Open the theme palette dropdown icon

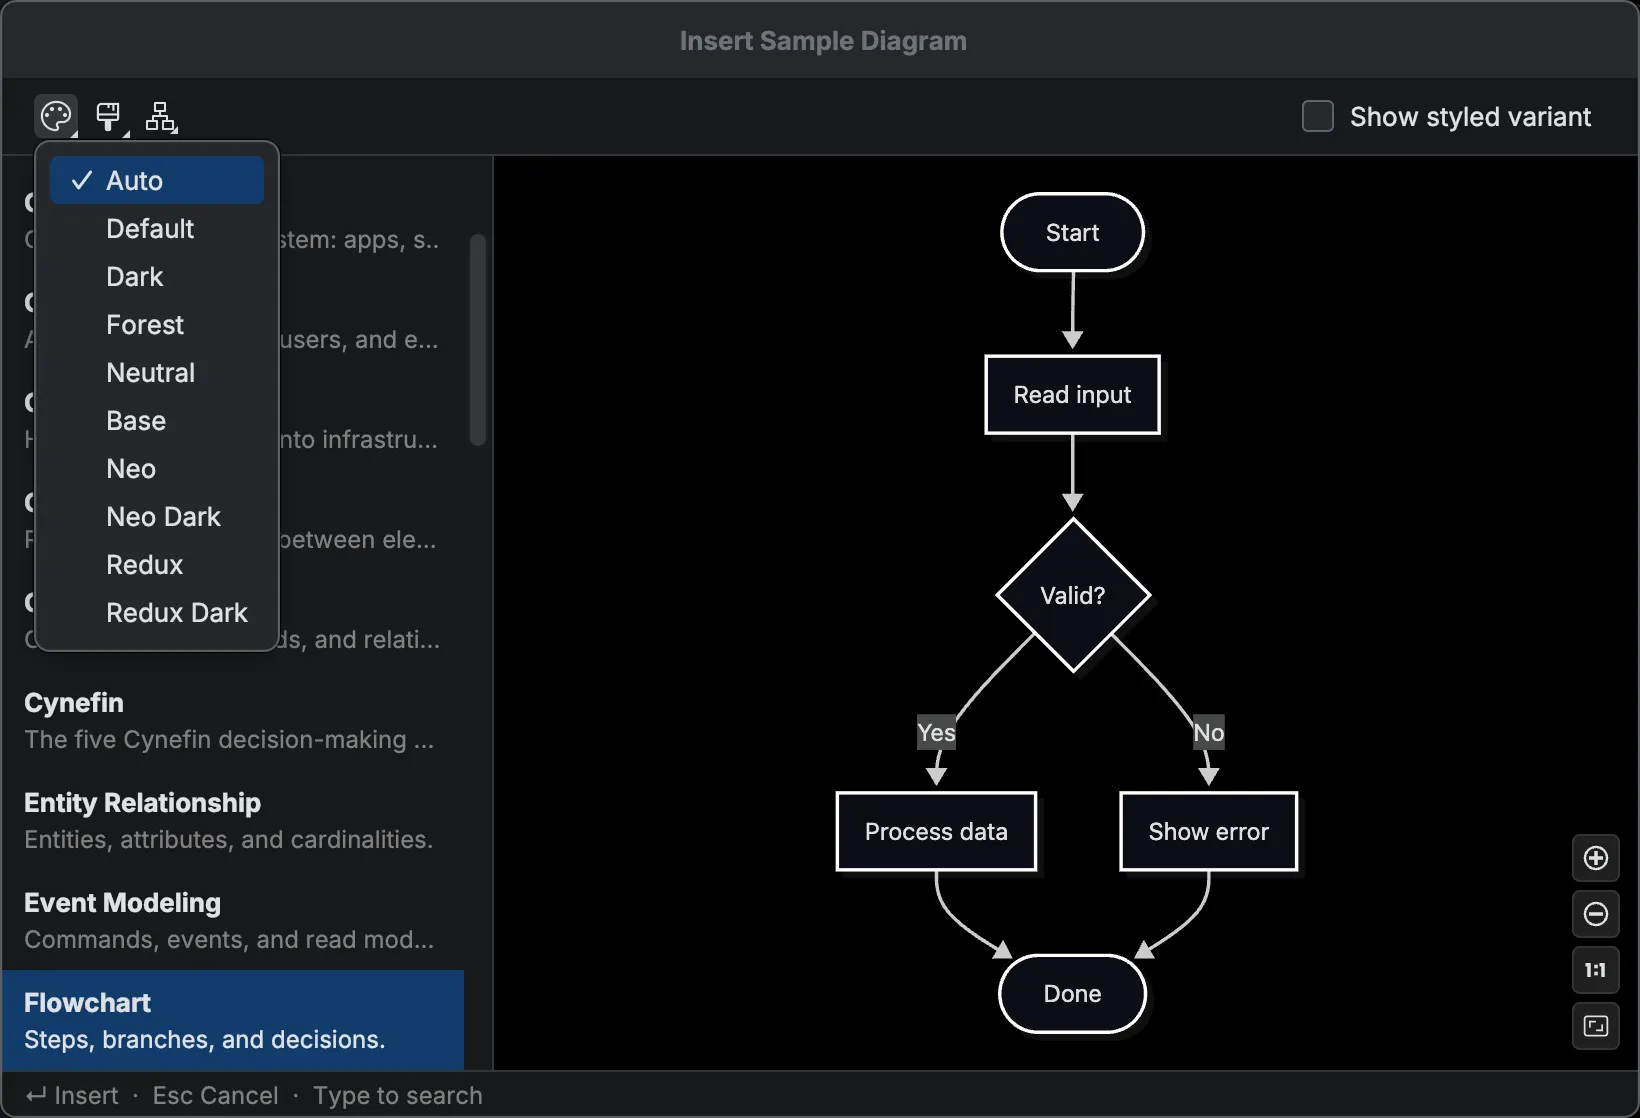[56, 117]
